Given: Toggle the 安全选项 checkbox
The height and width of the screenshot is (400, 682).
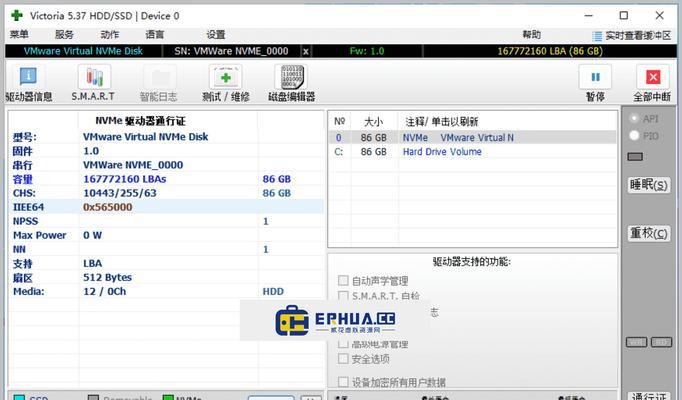Looking at the screenshot, I should 343,359.
